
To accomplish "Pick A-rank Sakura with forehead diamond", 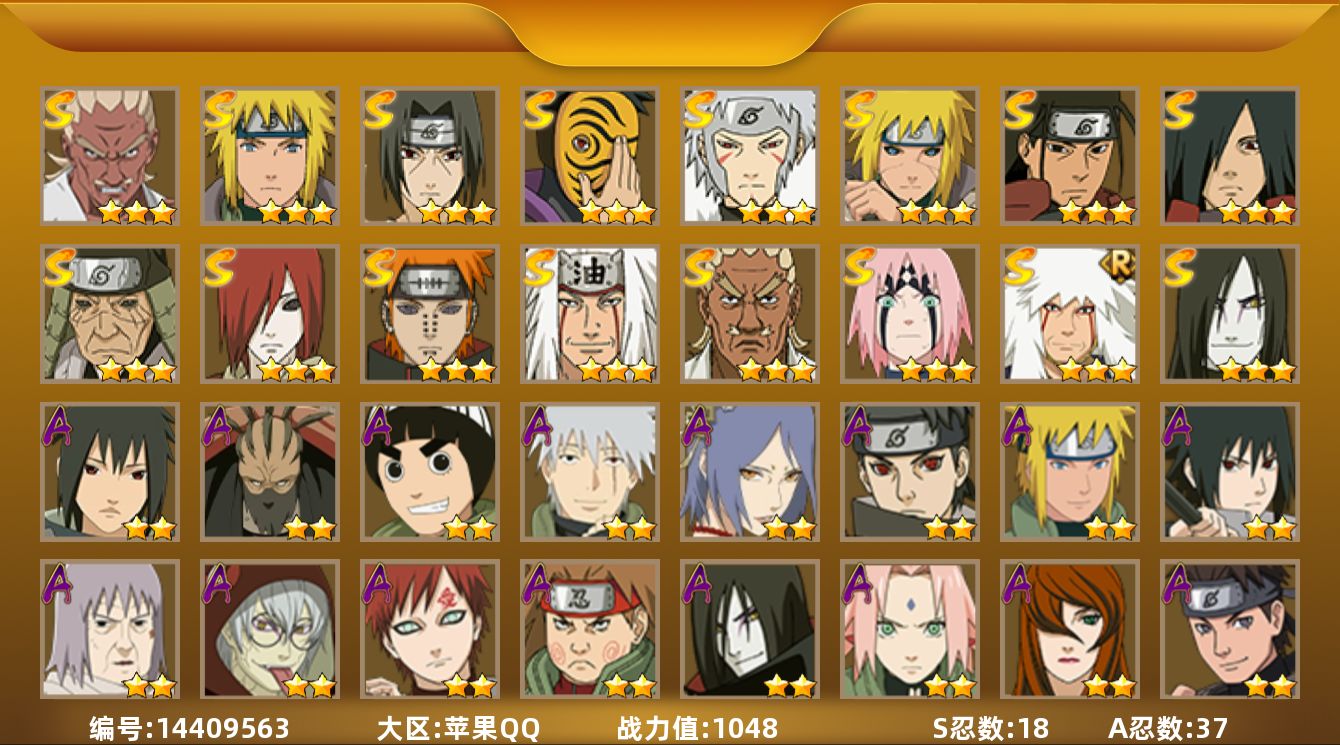I will click(x=910, y=629).
